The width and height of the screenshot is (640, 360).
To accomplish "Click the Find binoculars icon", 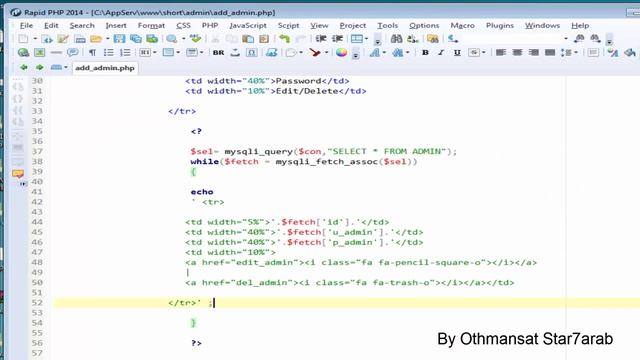I will coord(396,39).
